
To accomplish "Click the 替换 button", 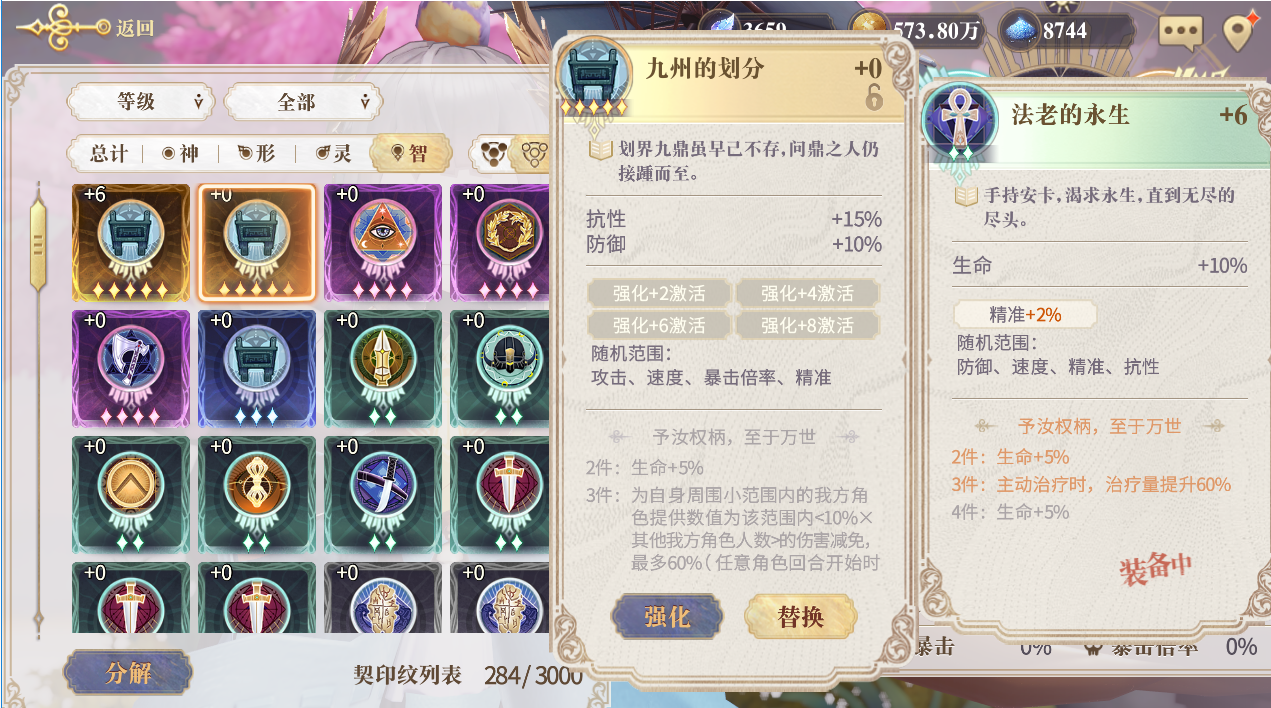I will pos(800,617).
